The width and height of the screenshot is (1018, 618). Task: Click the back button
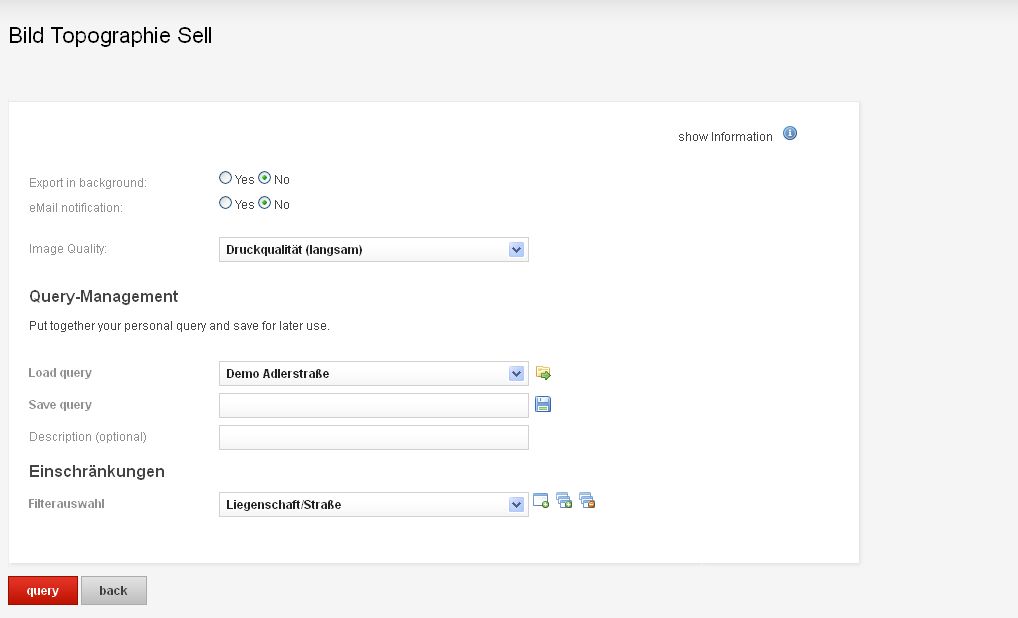tap(113, 591)
